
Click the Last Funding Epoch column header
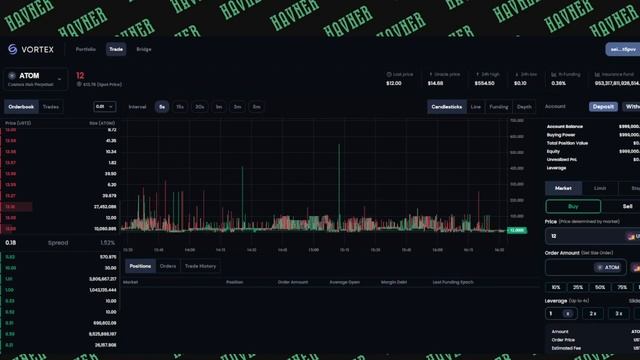(x=453, y=282)
